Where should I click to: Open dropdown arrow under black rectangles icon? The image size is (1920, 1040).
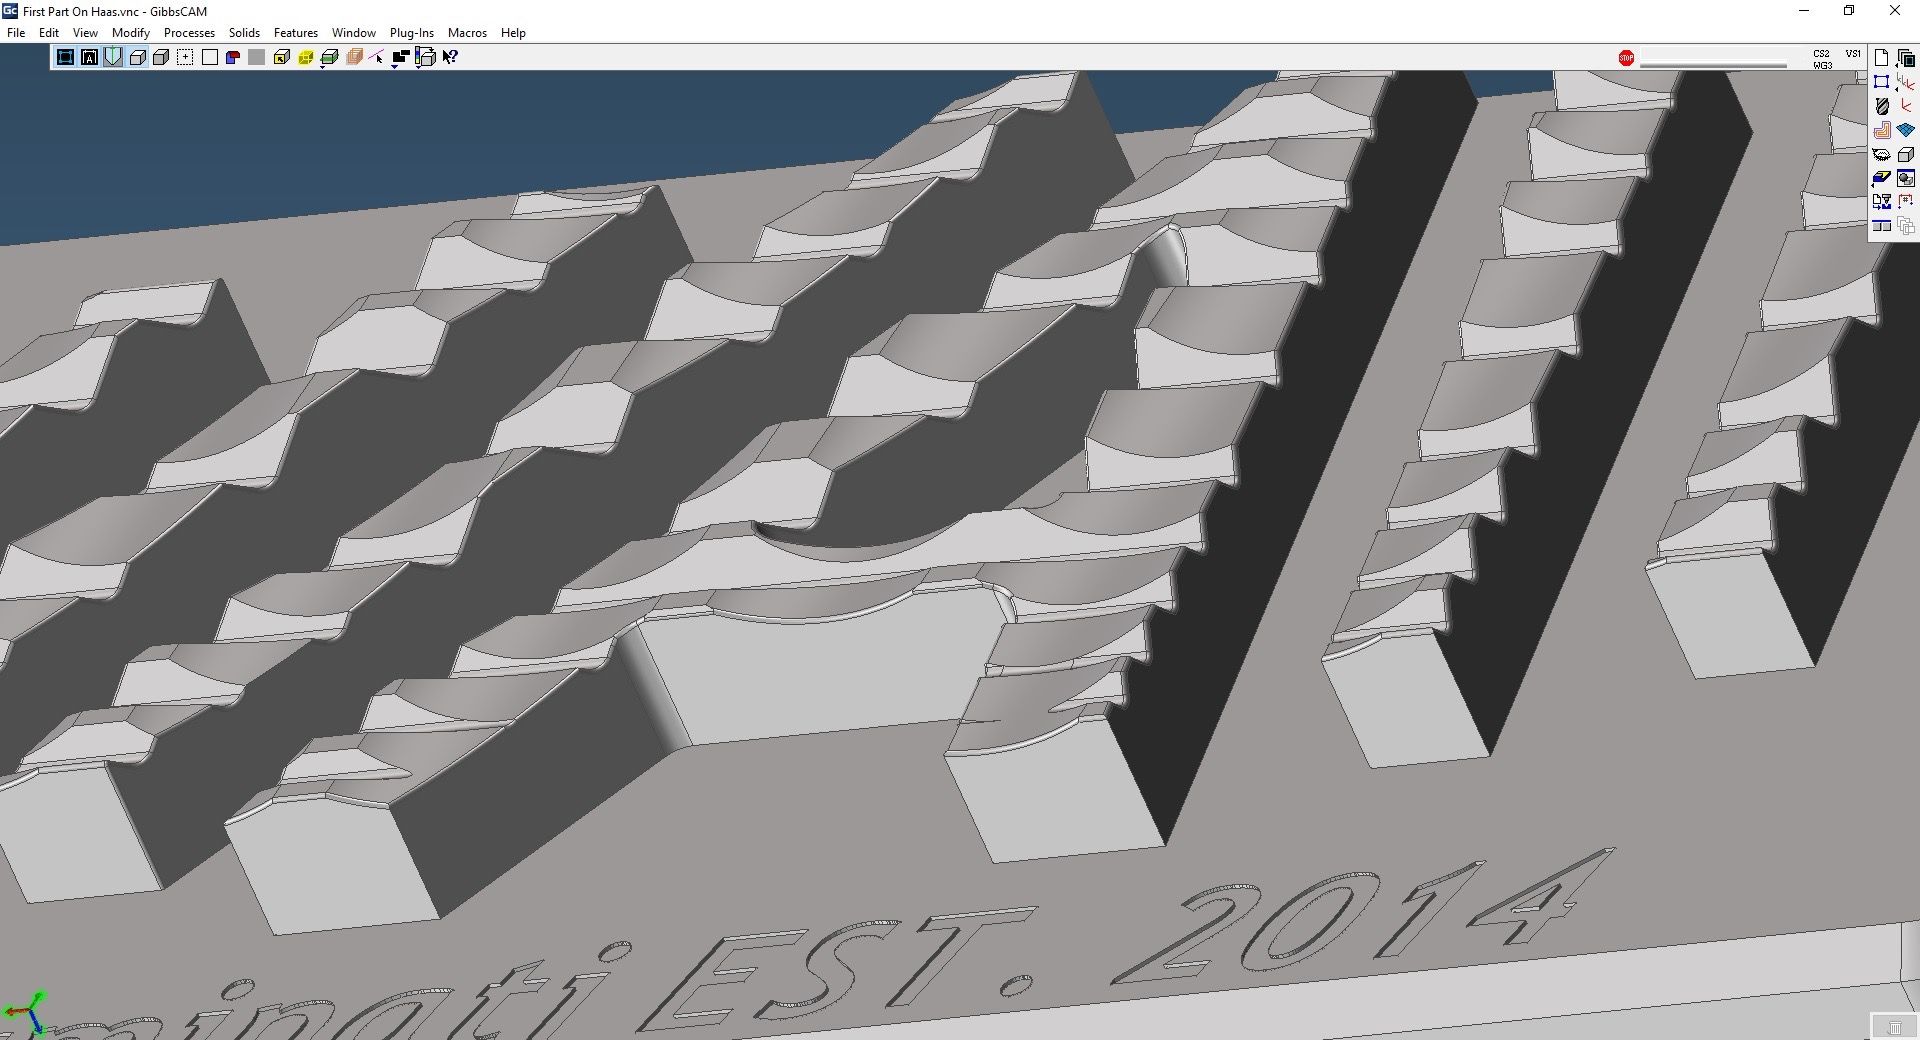396,66
